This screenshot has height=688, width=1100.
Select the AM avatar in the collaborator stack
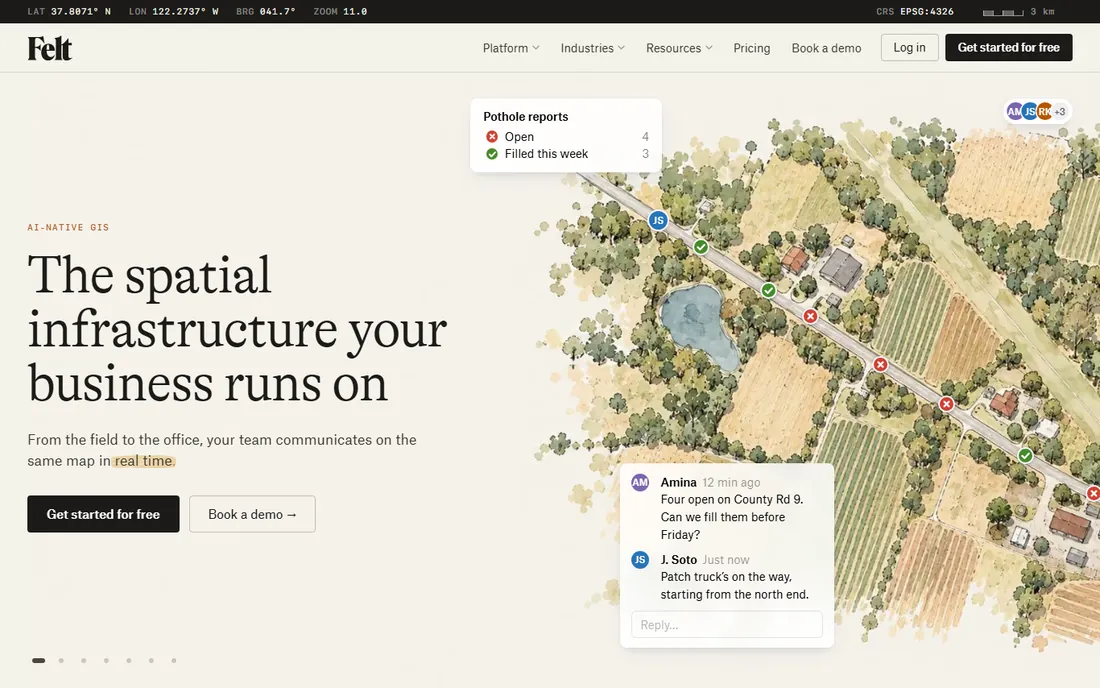point(1014,112)
